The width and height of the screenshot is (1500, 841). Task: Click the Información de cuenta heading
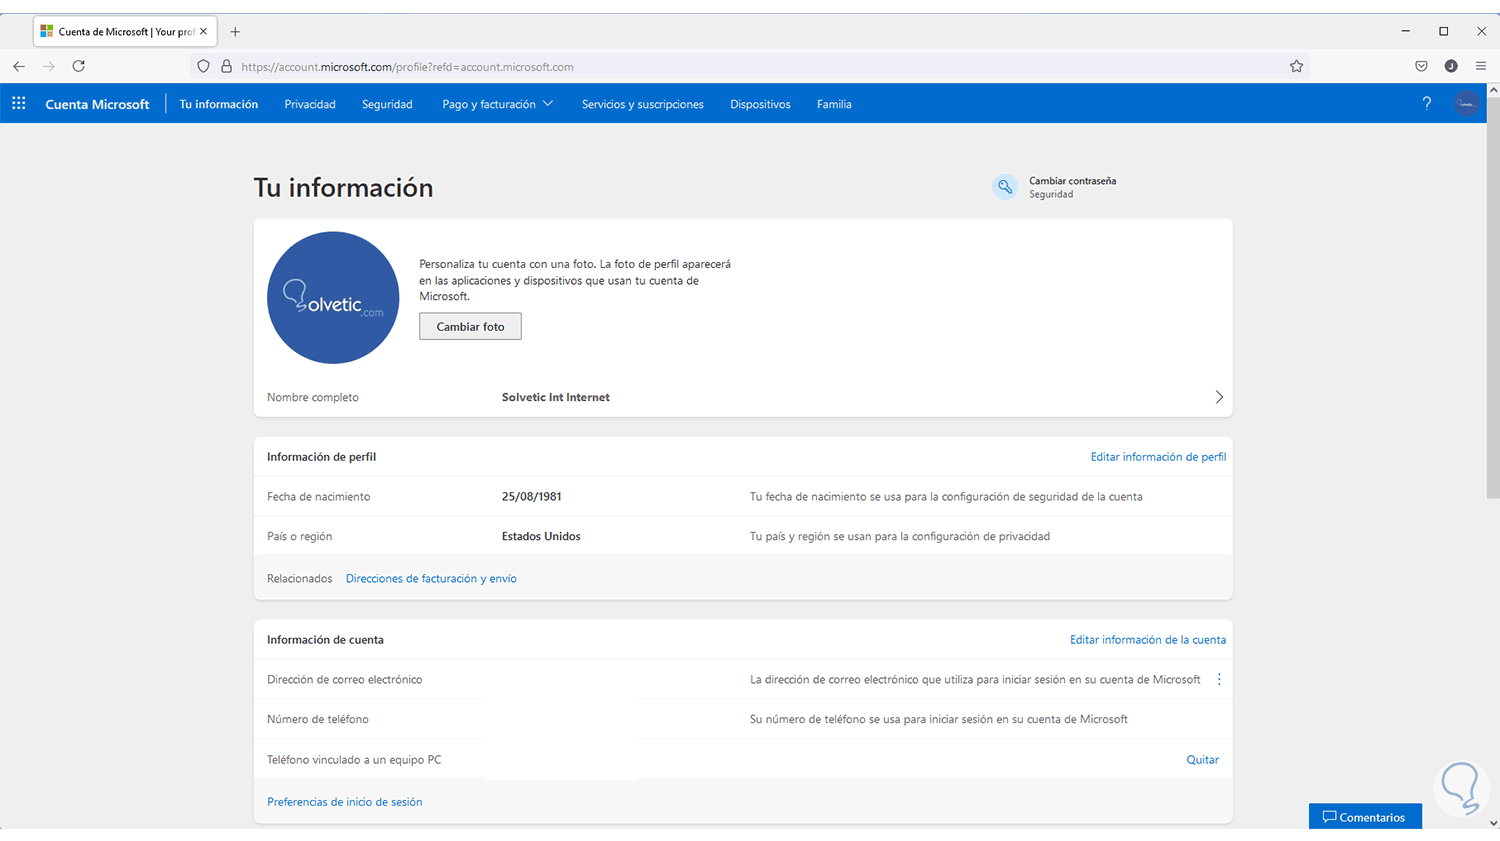click(x=325, y=640)
